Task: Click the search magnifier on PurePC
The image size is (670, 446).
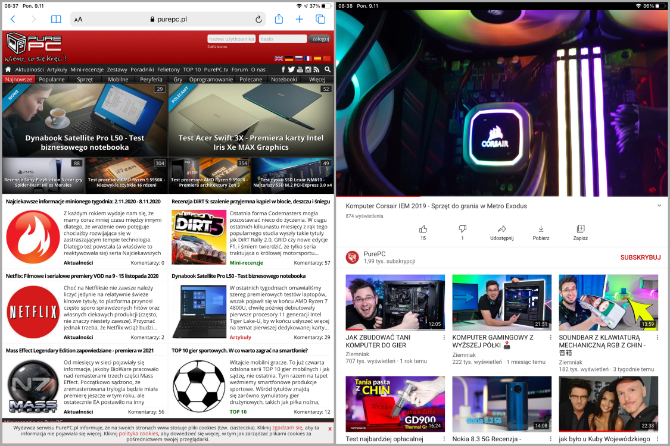Action: pyautogui.click(x=327, y=69)
